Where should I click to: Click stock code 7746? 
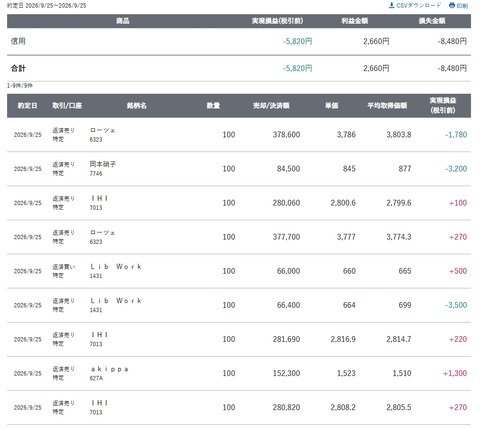click(x=96, y=174)
